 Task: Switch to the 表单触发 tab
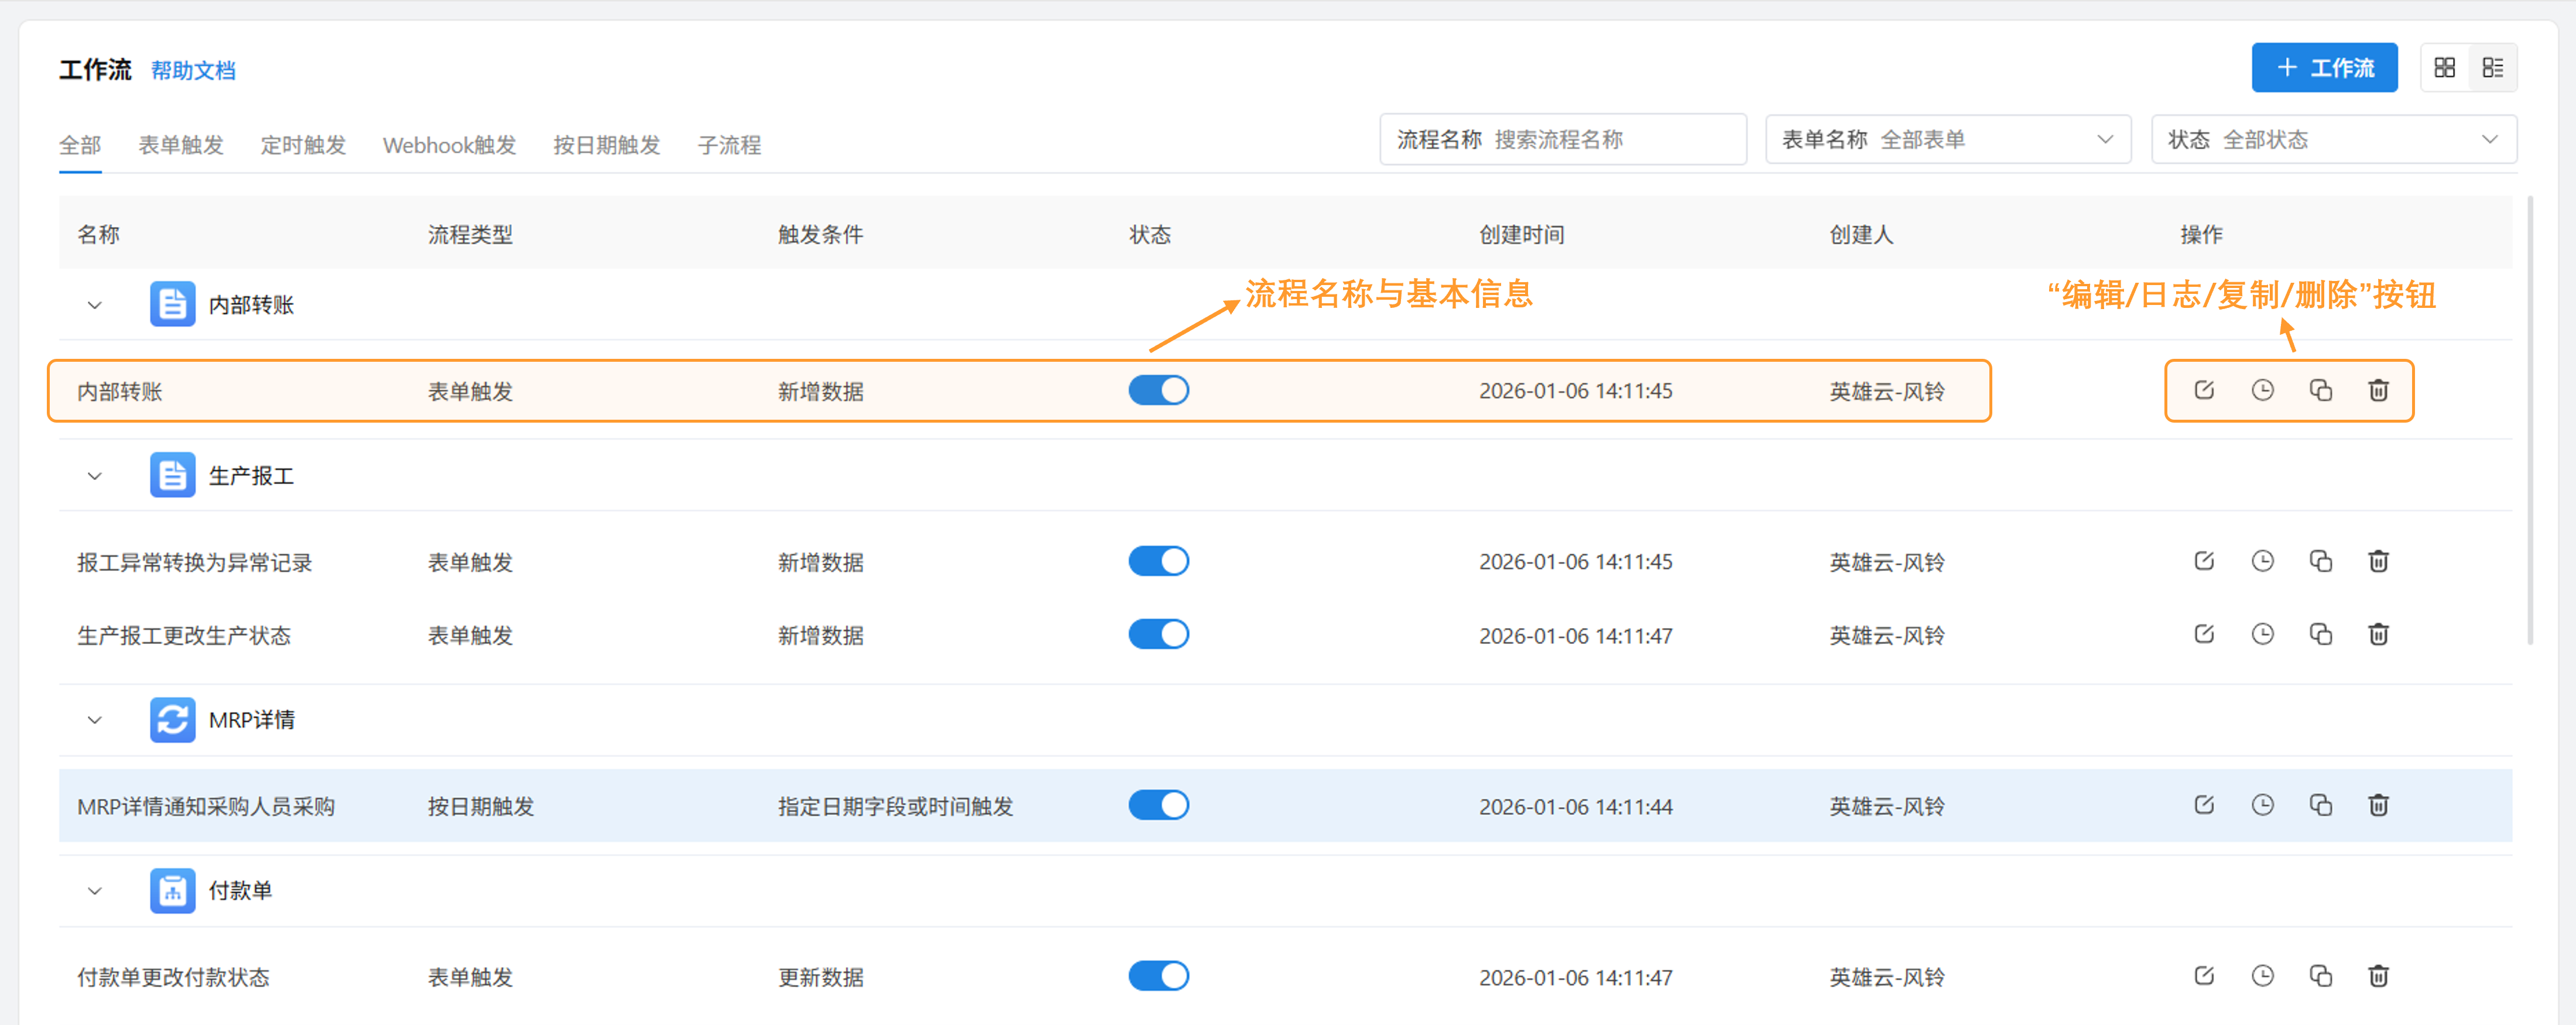click(x=181, y=145)
